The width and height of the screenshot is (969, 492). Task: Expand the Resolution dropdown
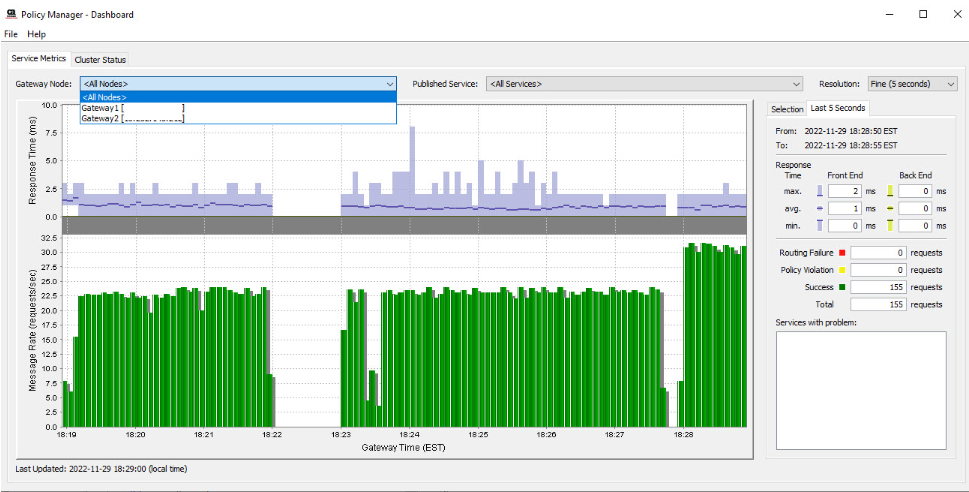(x=912, y=84)
